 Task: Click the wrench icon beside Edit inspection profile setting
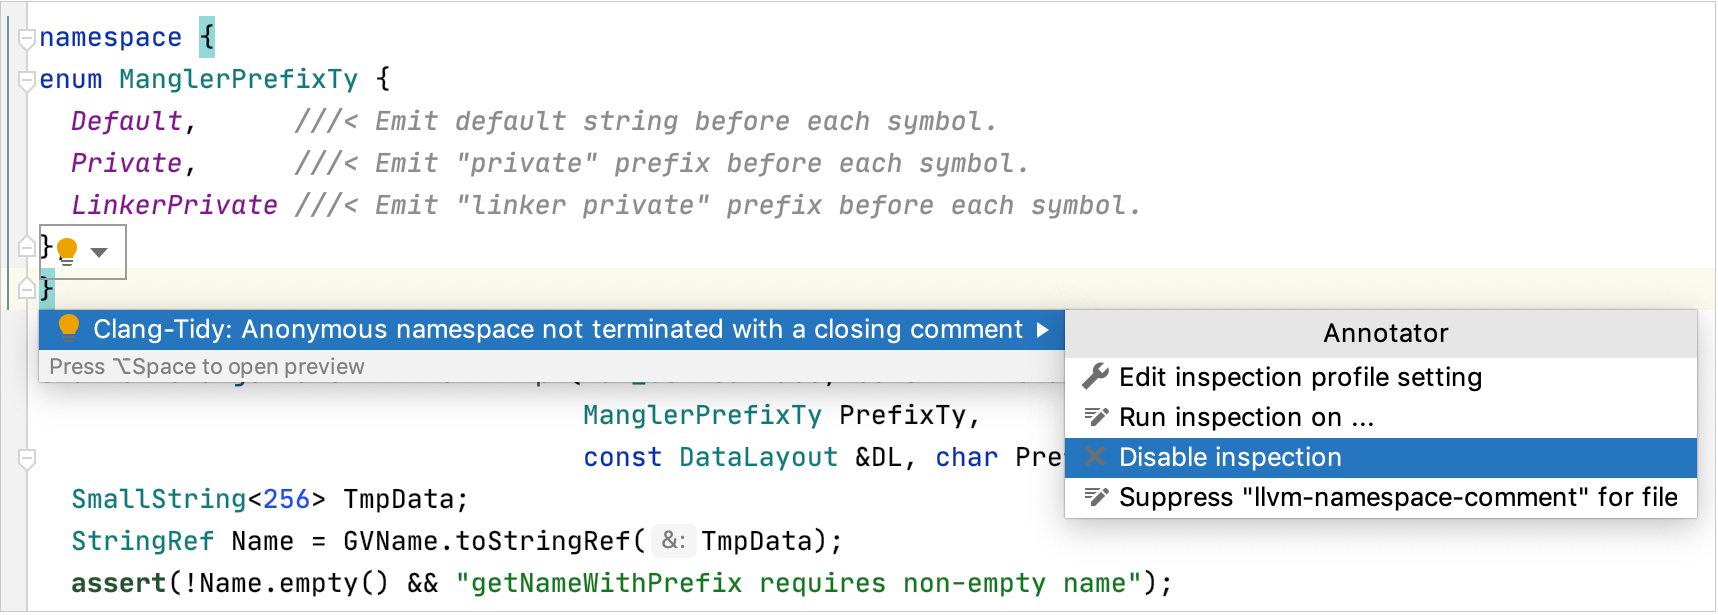1095,377
